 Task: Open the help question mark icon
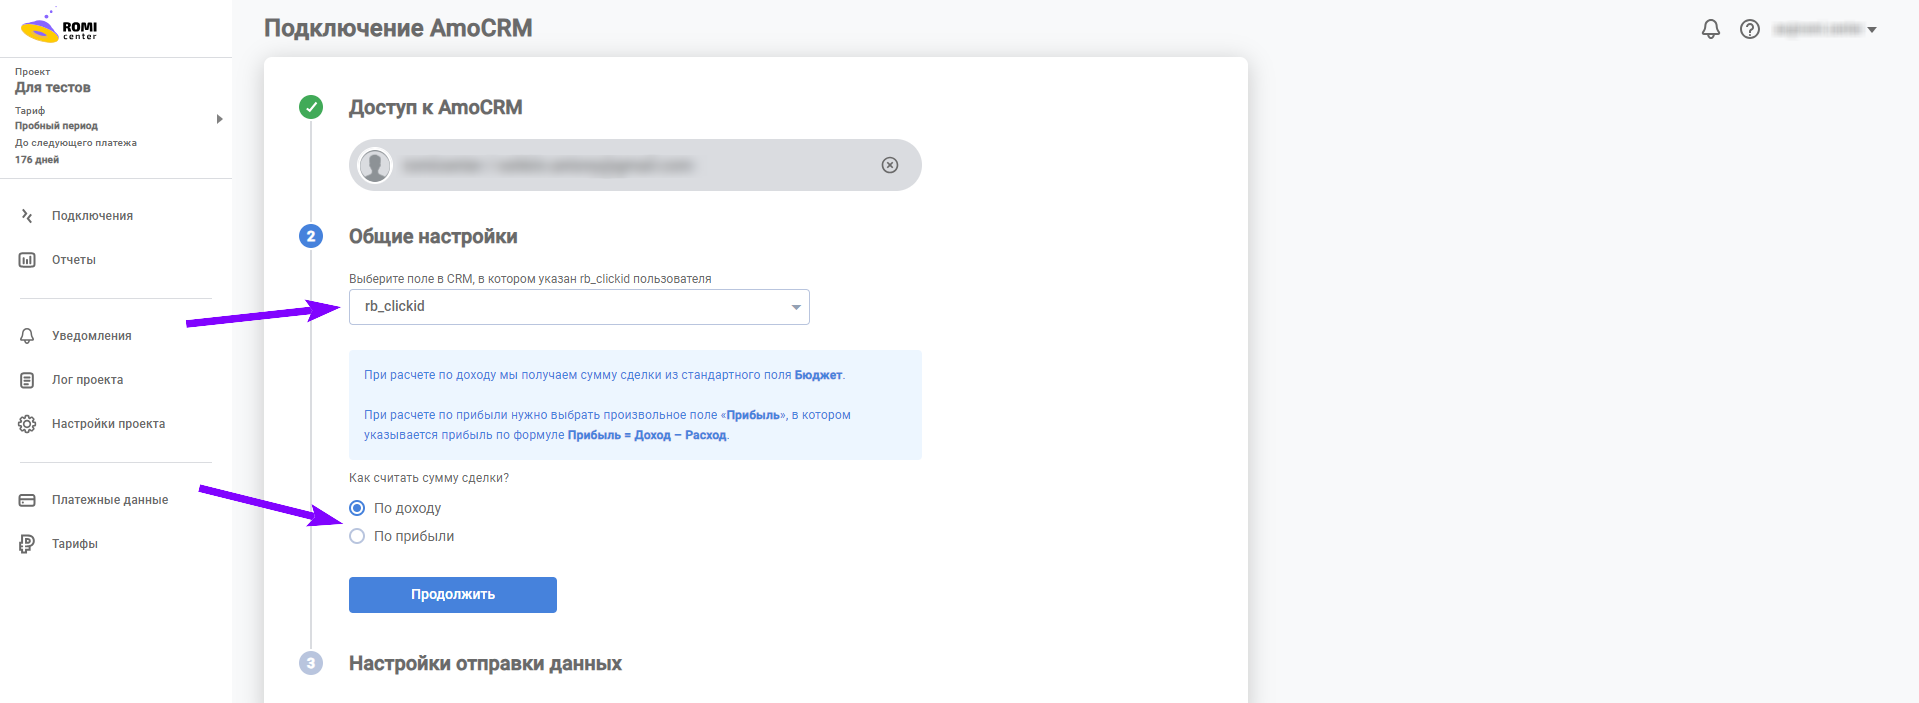(1750, 29)
